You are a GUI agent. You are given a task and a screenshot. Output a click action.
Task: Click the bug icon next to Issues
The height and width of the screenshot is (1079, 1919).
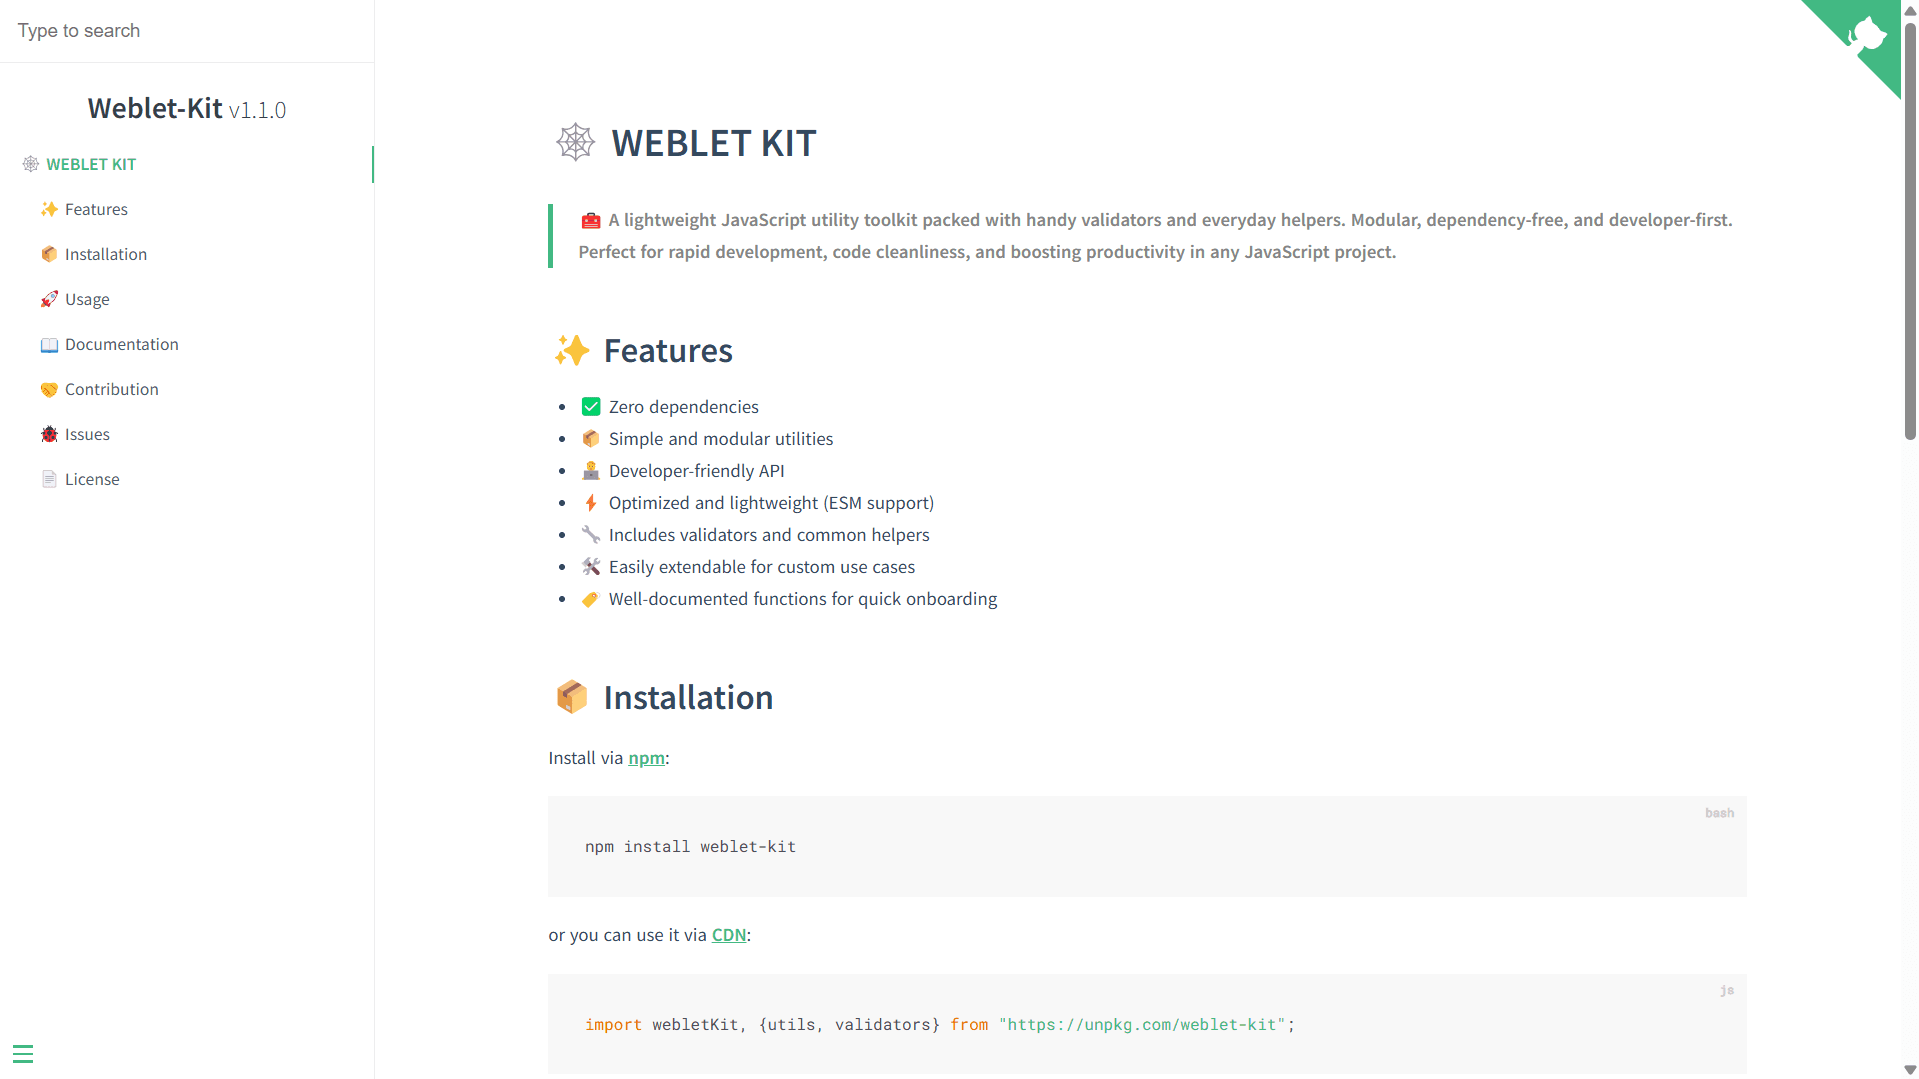pyautogui.click(x=49, y=434)
